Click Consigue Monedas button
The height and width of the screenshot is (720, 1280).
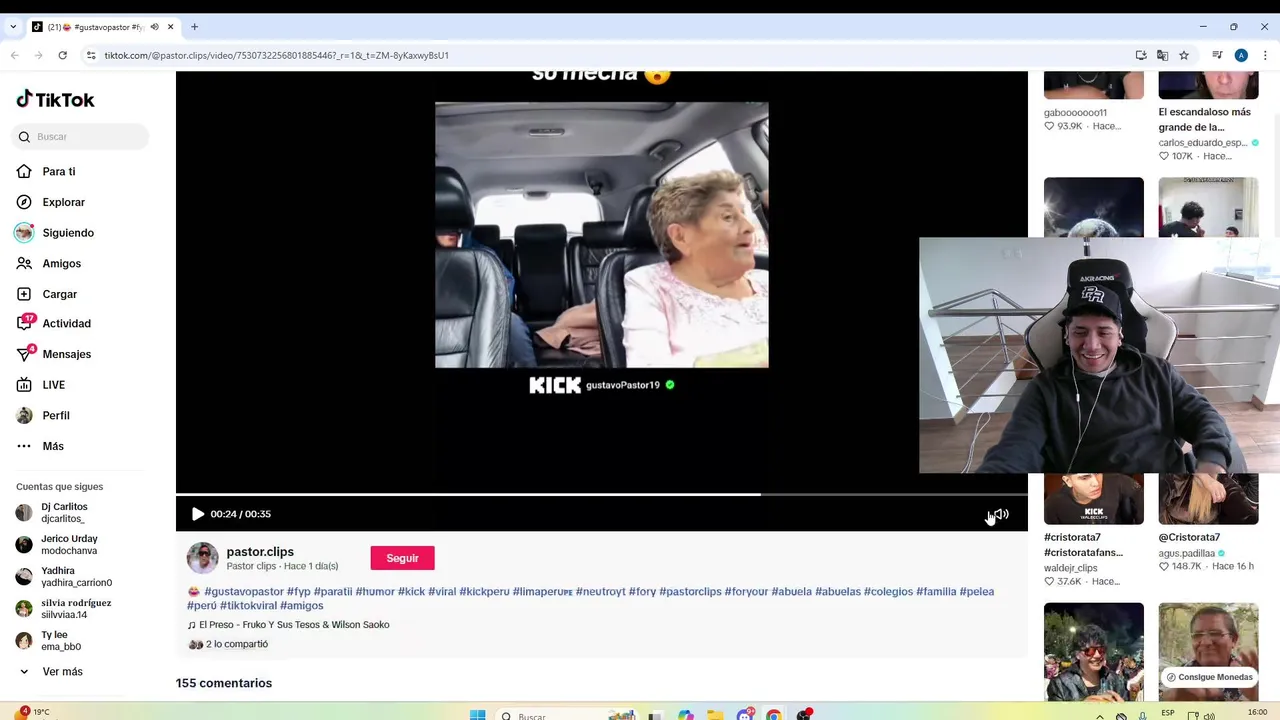pos(1209,677)
